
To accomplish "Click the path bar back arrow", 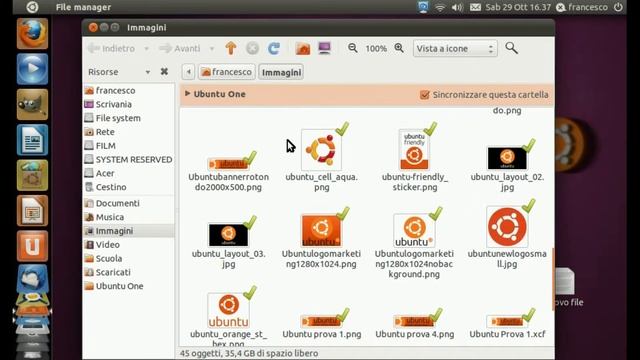I will pos(188,72).
